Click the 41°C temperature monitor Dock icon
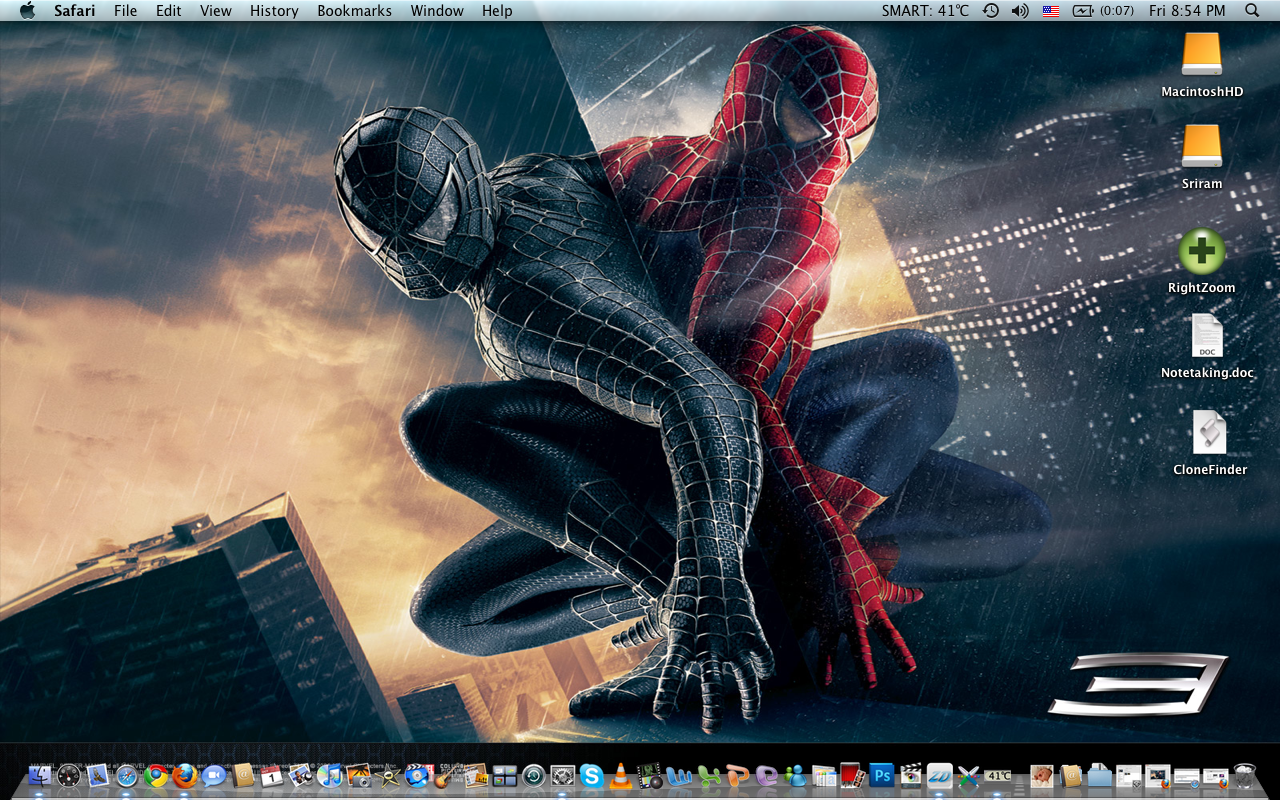 coord(998,775)
